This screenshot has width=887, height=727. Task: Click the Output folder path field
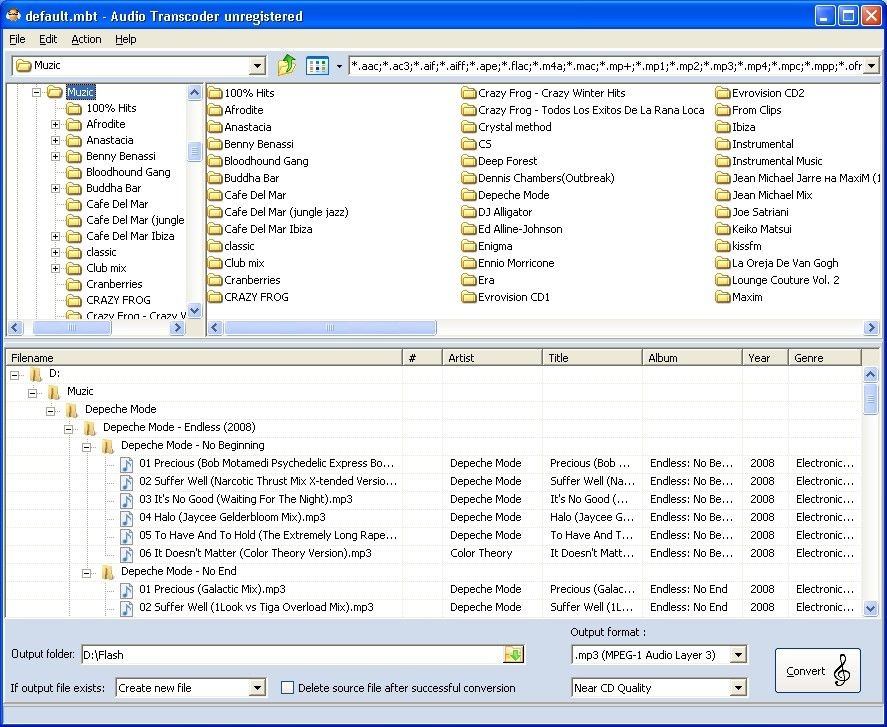click(291, 655)
